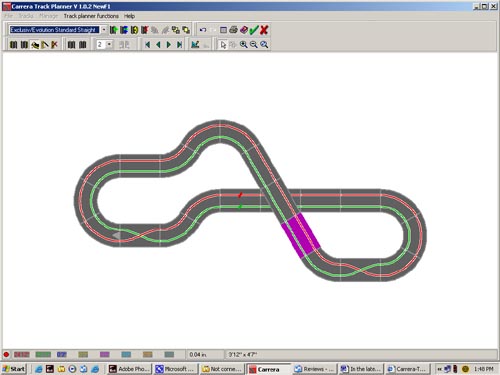Open the Help menu

129,16
